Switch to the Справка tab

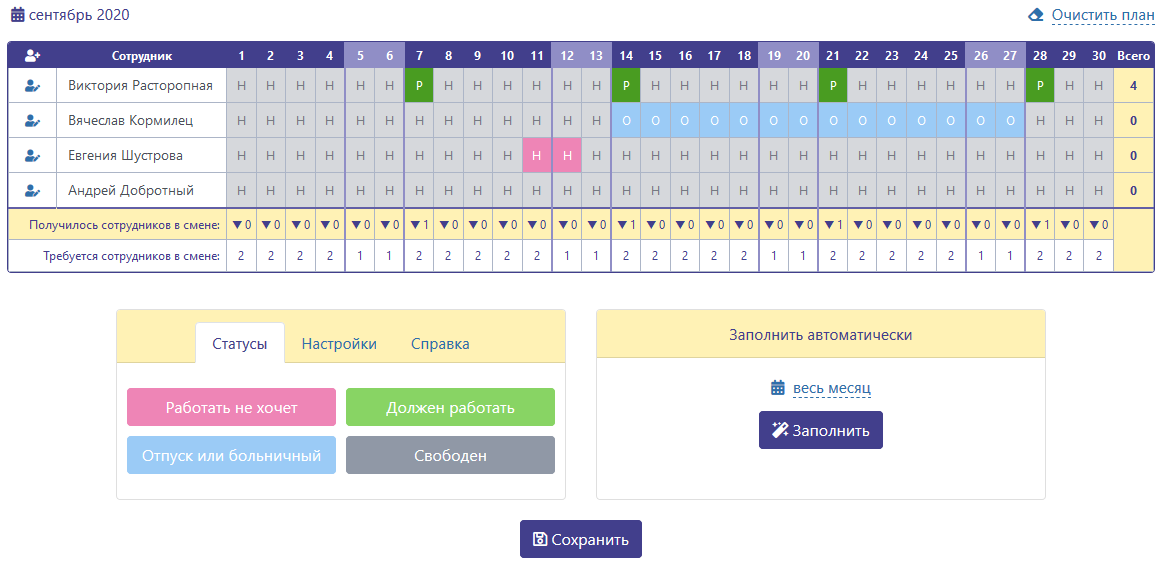point(440,344)
